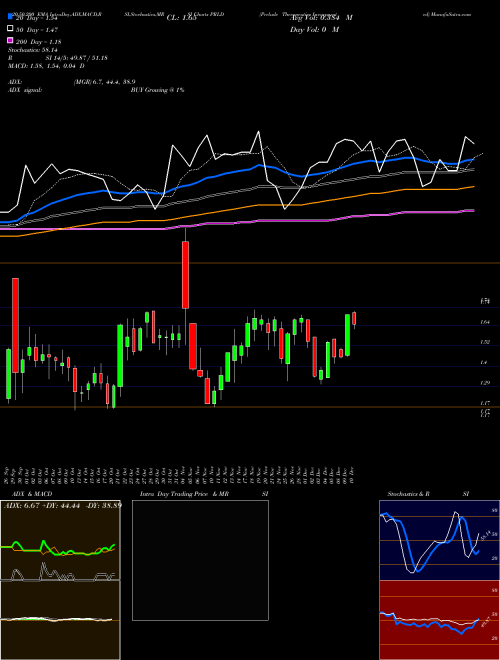Open the empty Intra Day Trading Price chart box
This screenshot has height=660, width=500.
tap(200, 560)
